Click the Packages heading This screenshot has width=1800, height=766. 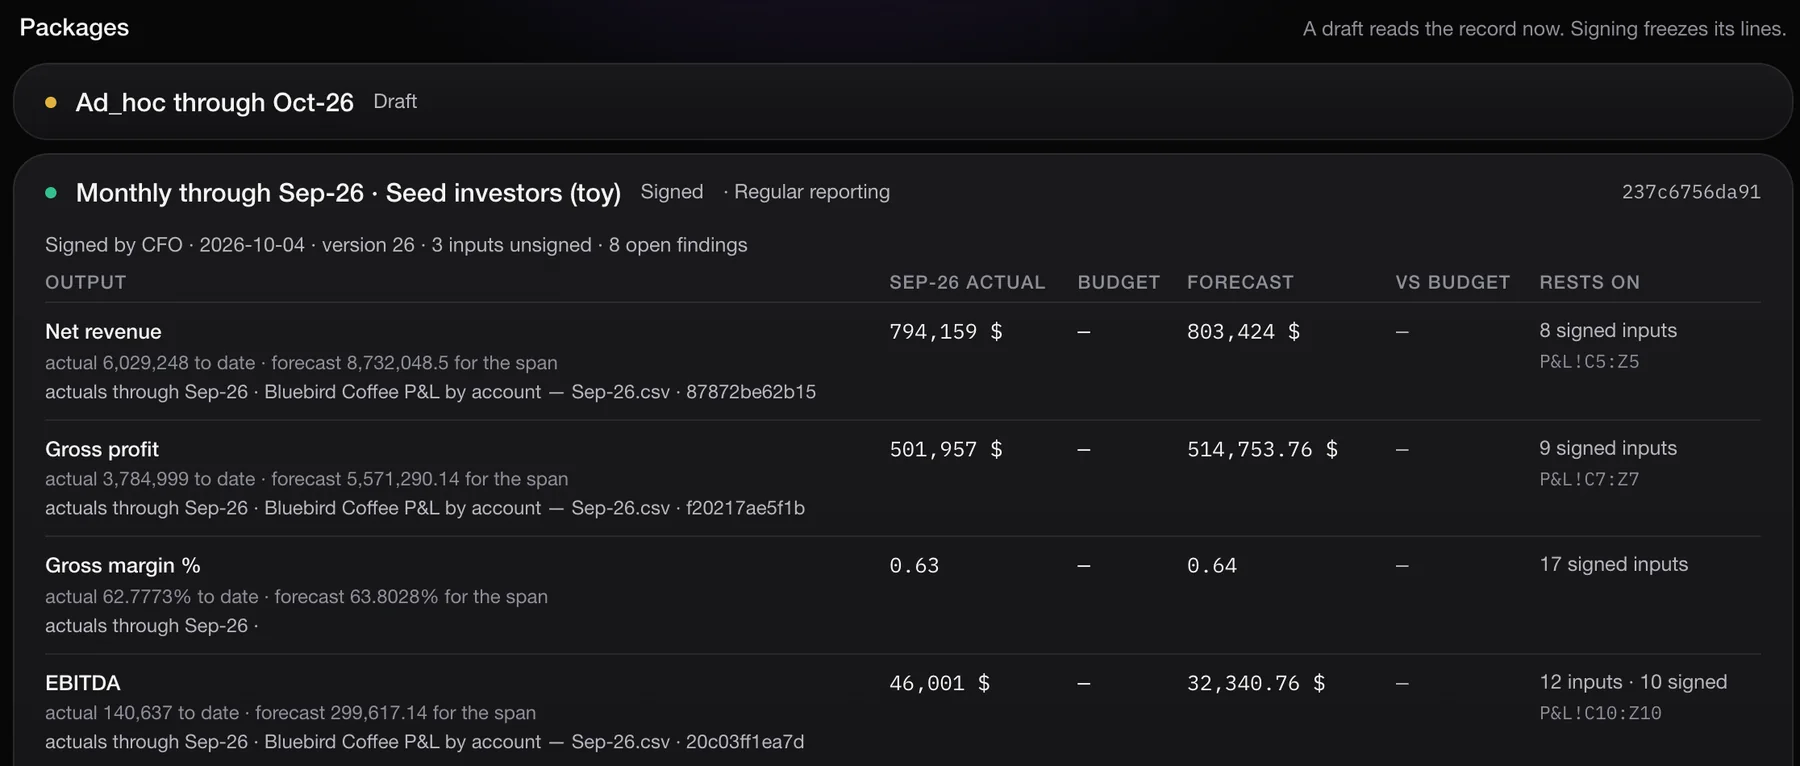[74, 27]
